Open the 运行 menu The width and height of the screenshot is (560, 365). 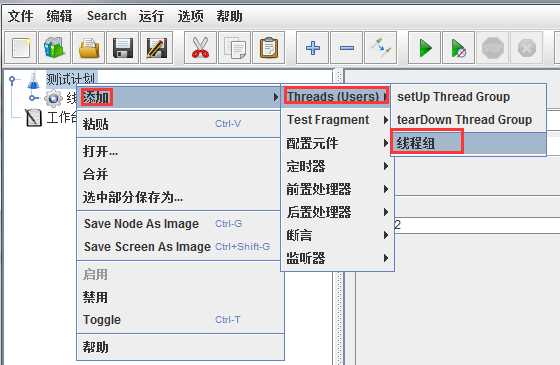[x=152, y=16]
